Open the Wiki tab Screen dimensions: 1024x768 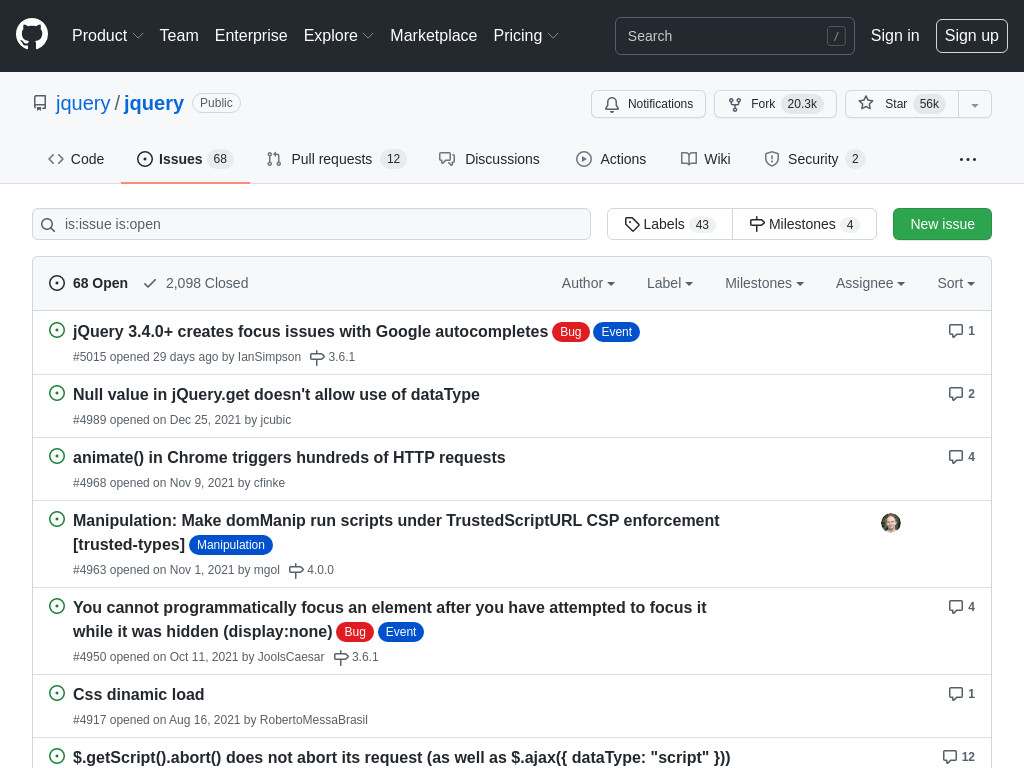tap(705, 159)
